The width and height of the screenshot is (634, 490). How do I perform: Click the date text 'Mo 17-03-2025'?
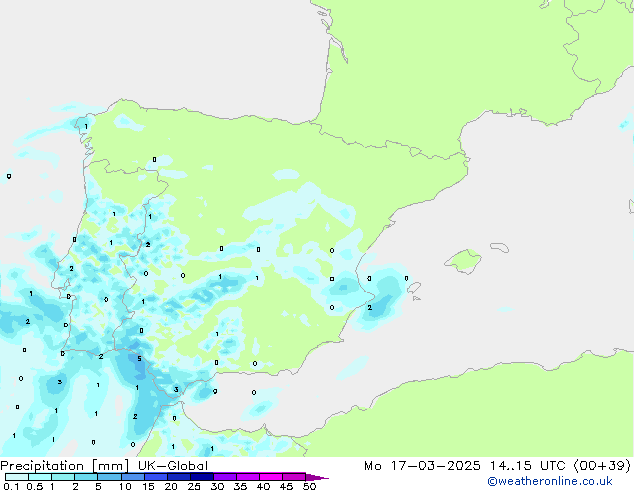click(x=422, y=466)
